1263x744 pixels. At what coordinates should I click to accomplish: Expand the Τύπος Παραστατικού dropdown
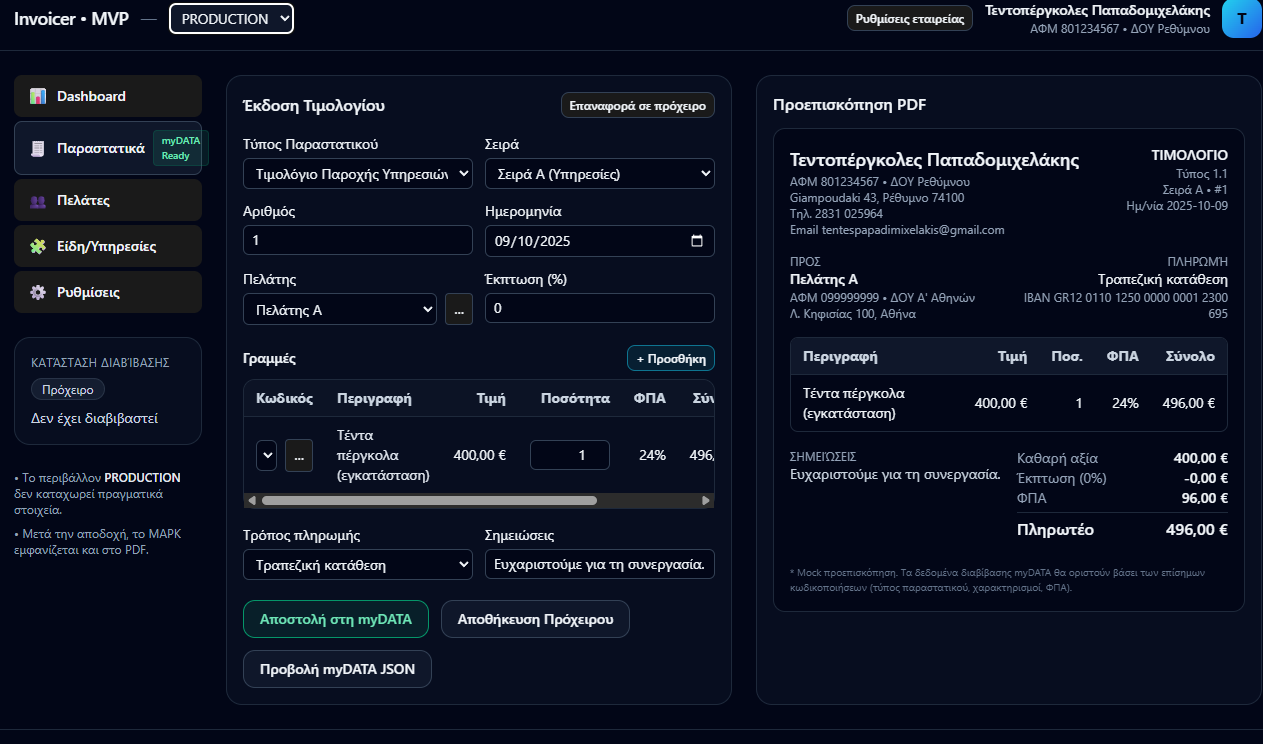[357, 174]
